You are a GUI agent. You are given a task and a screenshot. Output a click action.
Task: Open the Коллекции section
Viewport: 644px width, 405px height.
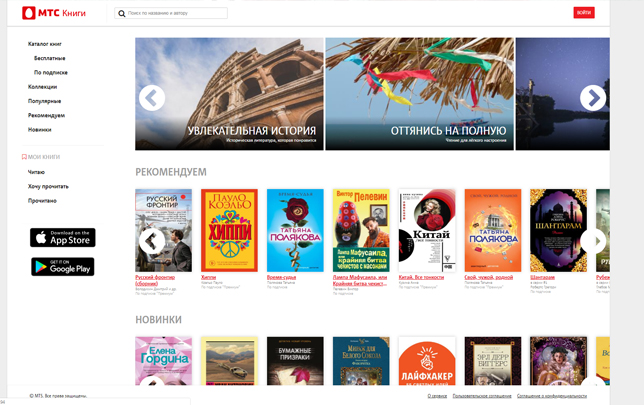pyautogui.click(x=42, y=87)
